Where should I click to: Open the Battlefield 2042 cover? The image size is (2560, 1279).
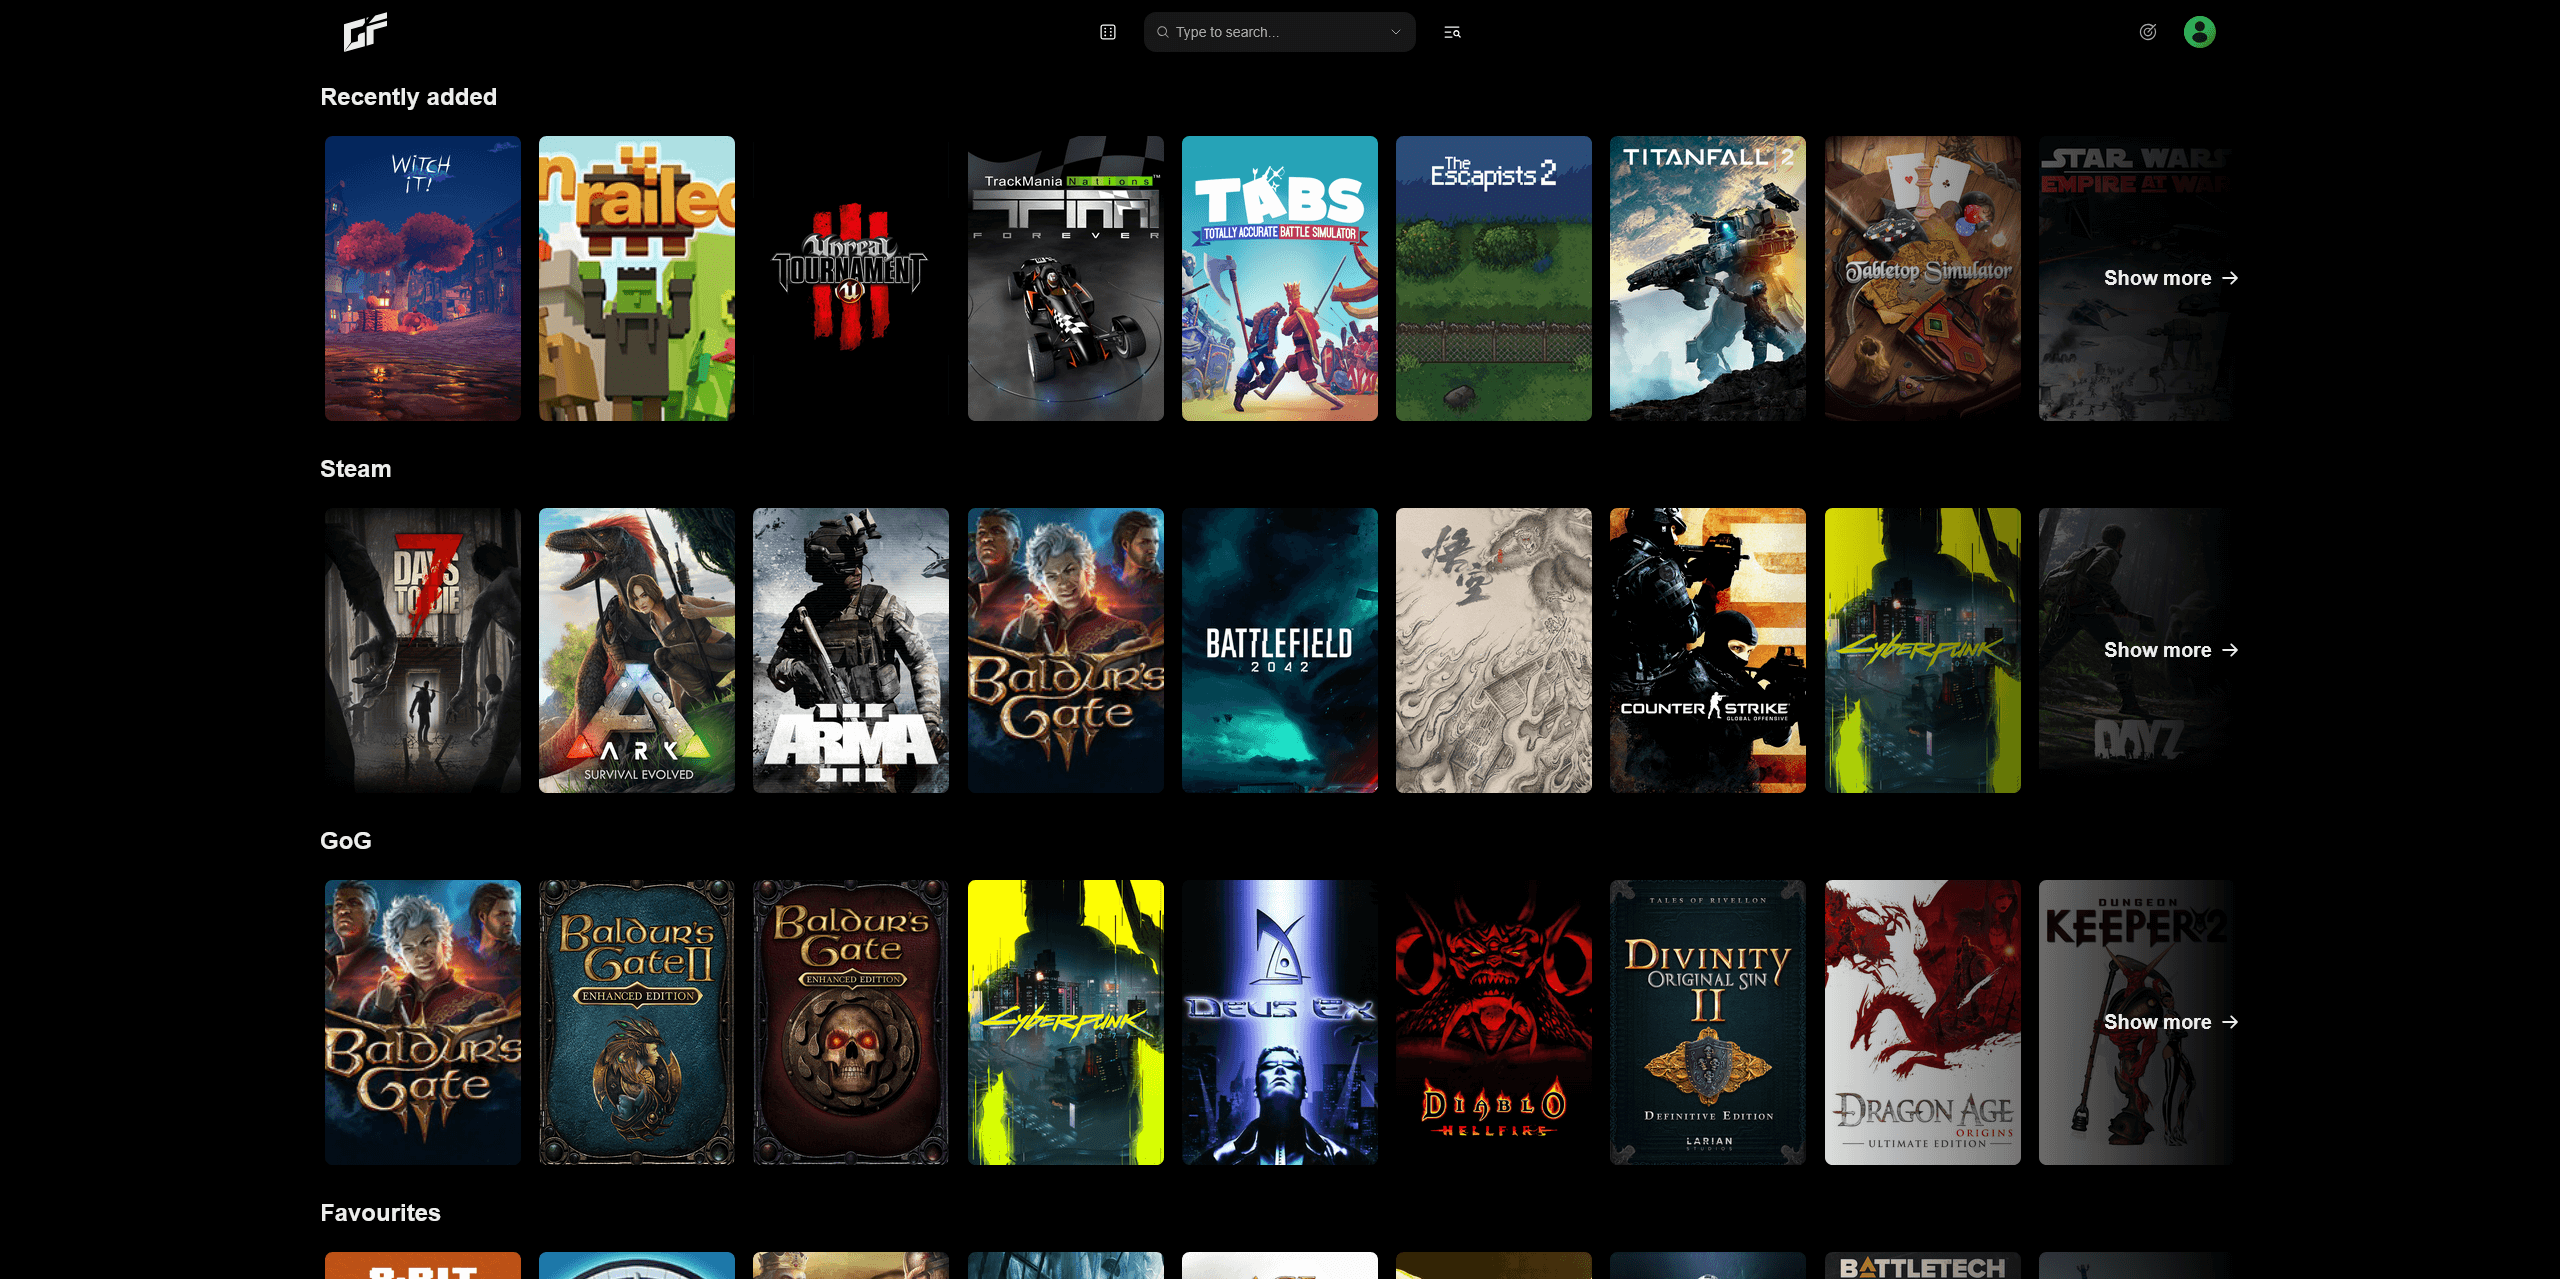(1280, 650)
